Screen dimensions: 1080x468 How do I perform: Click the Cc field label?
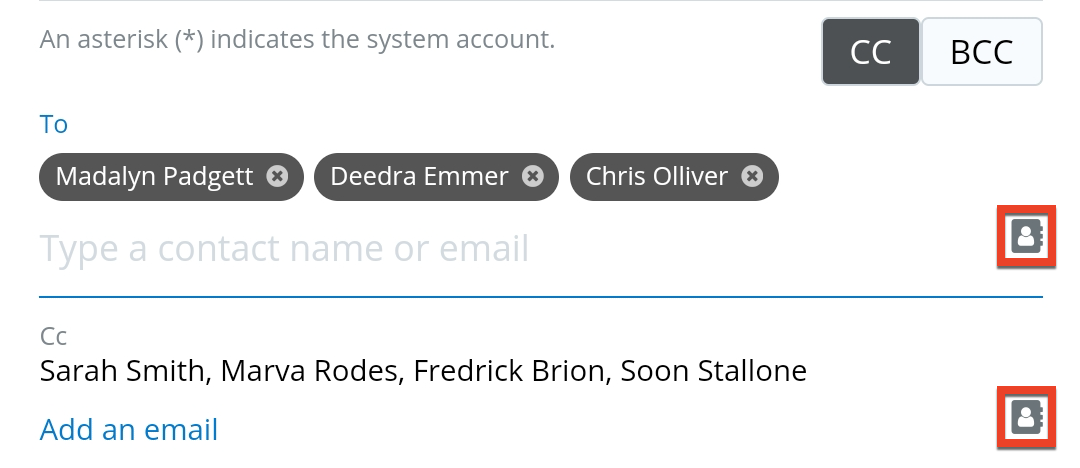53,336
